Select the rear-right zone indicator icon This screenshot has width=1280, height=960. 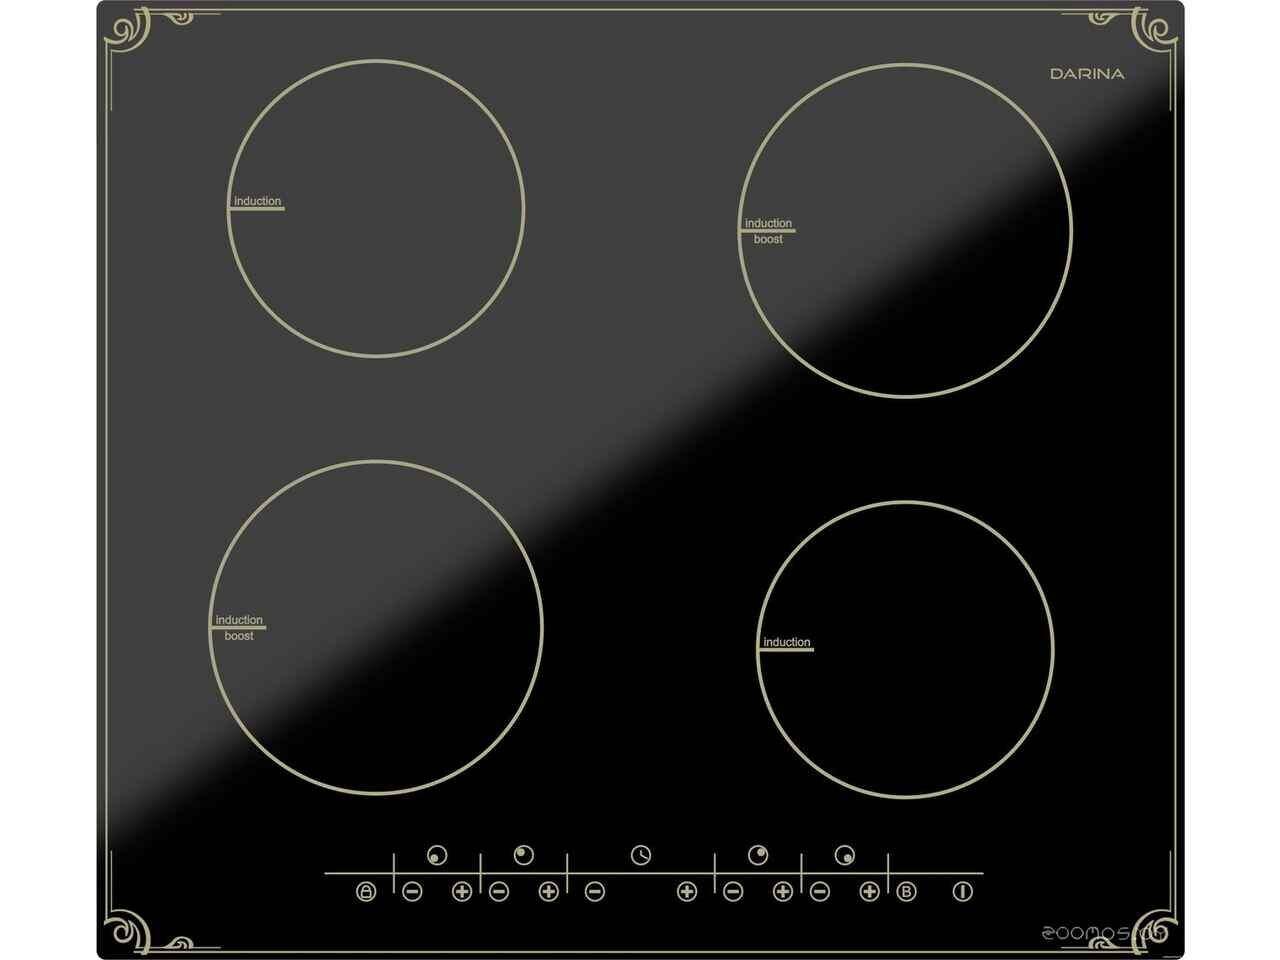(x=758, y=855)
